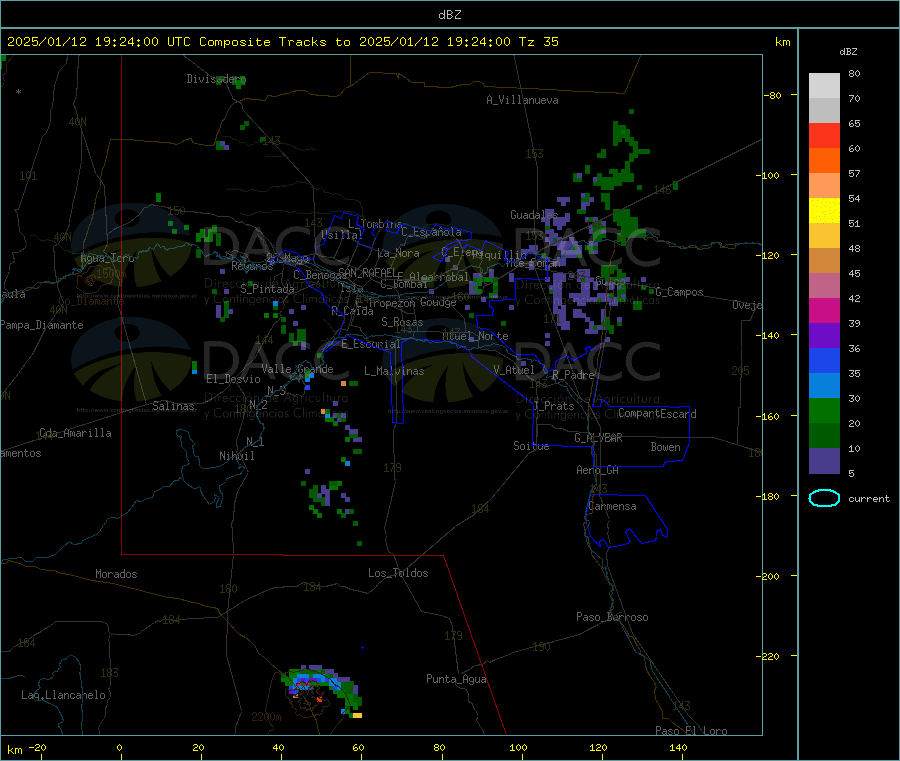Click the 'G_ALVEAR' map label
Viewport: 900px width, 761px height.
pos(598,438)
